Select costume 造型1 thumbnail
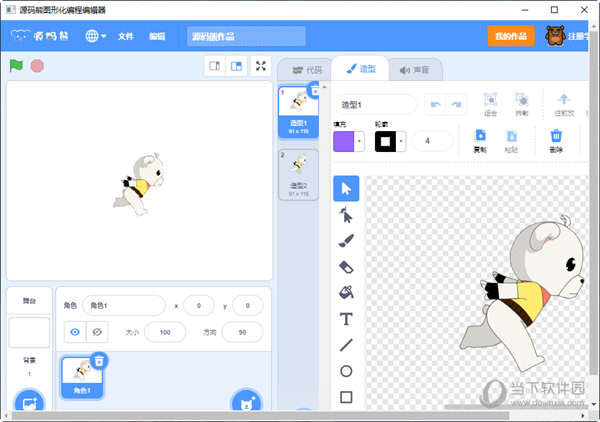This screenshot has height=422, width=600. point(298,112)
